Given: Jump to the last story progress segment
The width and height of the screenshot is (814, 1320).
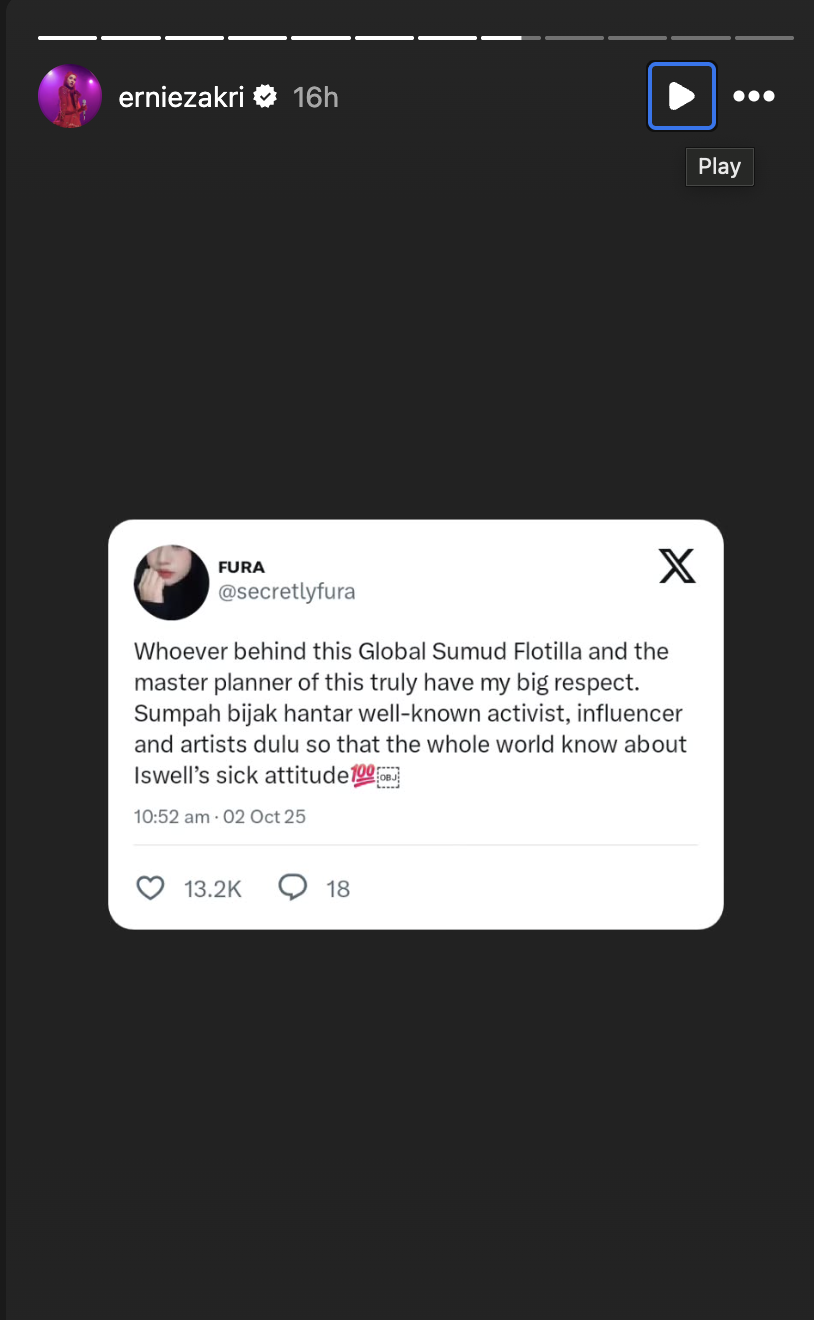Looking at the screenshot, I should click(764, 38).
